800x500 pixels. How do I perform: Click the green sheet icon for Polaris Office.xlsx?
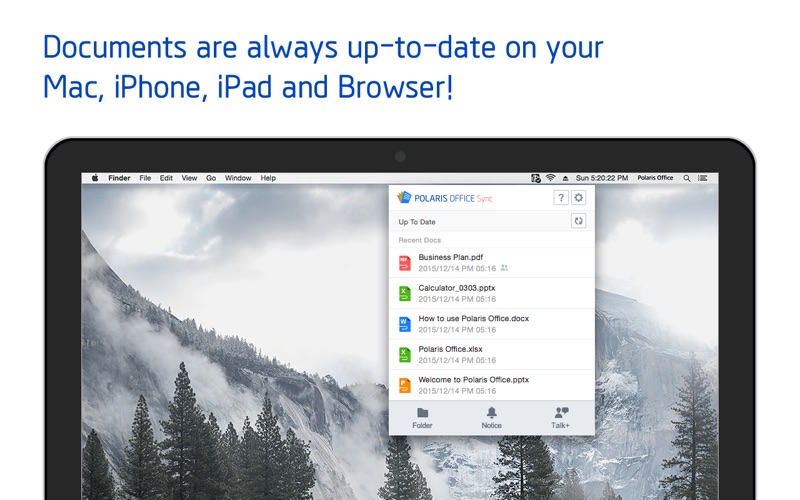[405, 355]
